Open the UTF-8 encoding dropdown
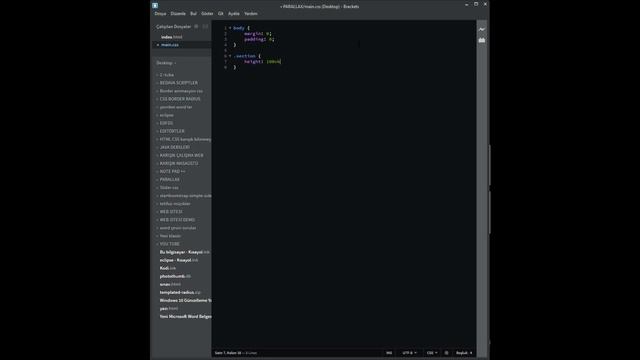Screen dimensions: 640x360 tap(409, 353)
